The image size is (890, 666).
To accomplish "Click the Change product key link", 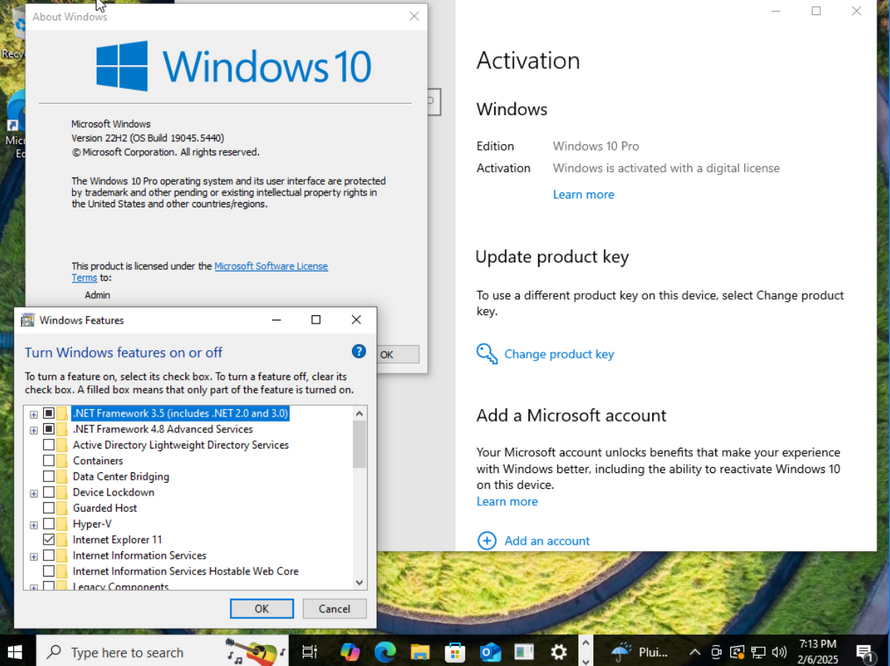I will click(558, 354).
